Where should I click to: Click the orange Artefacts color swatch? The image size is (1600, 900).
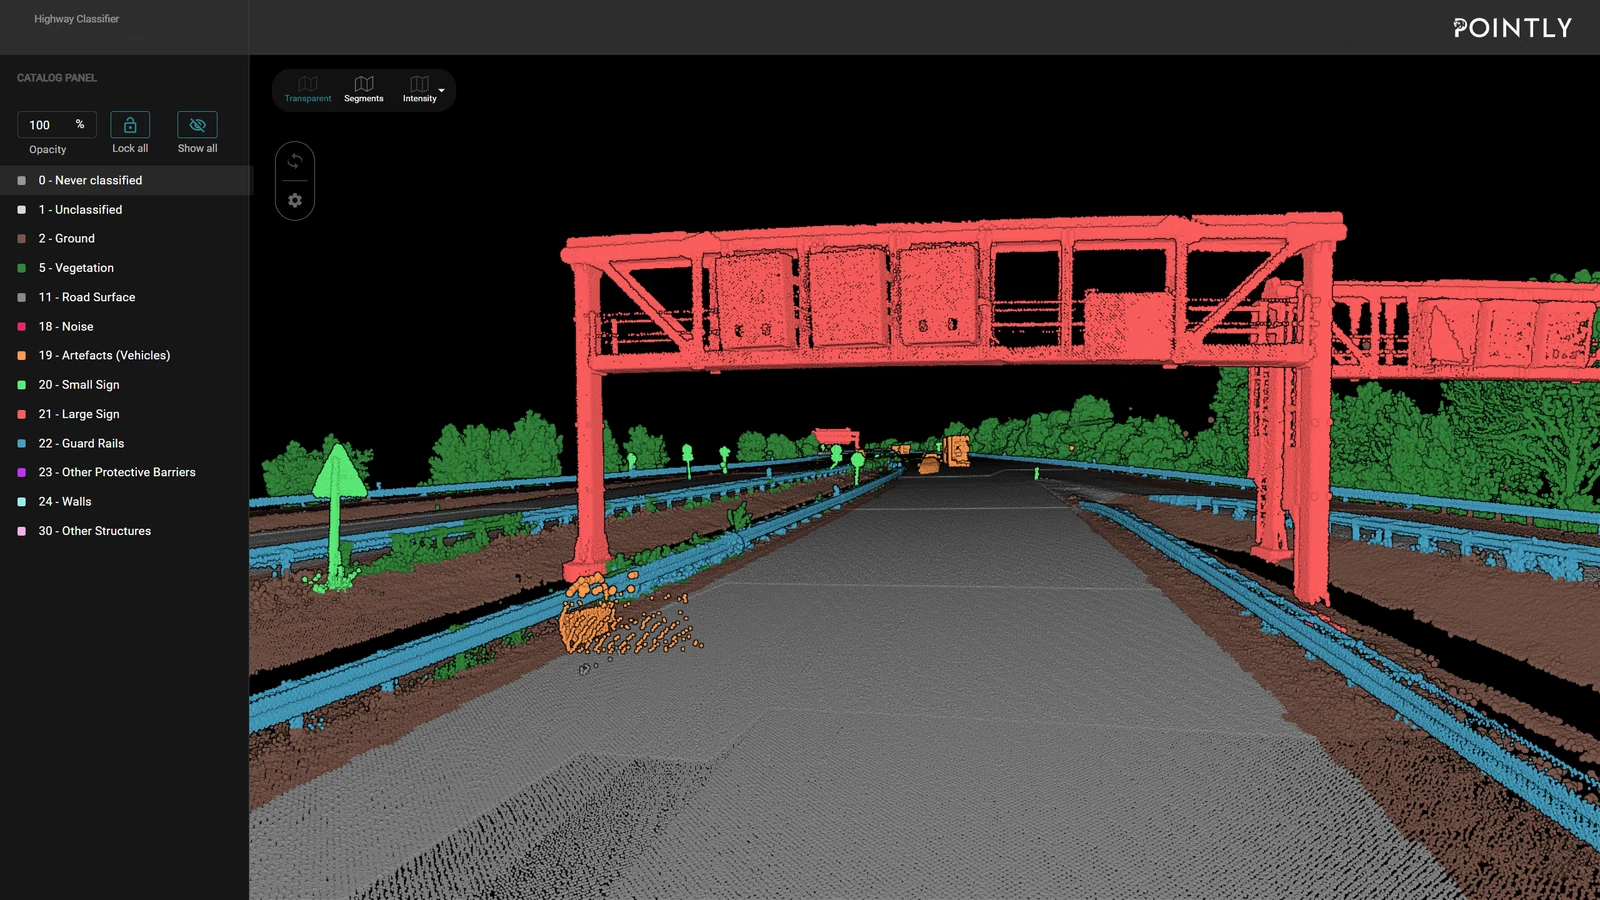tap(22, 356)
